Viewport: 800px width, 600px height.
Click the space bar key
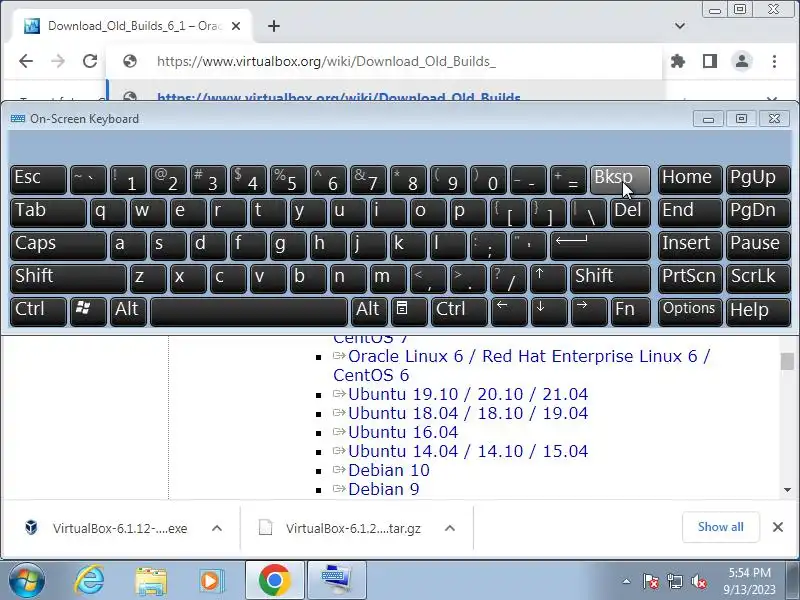[x=248, y=311]
